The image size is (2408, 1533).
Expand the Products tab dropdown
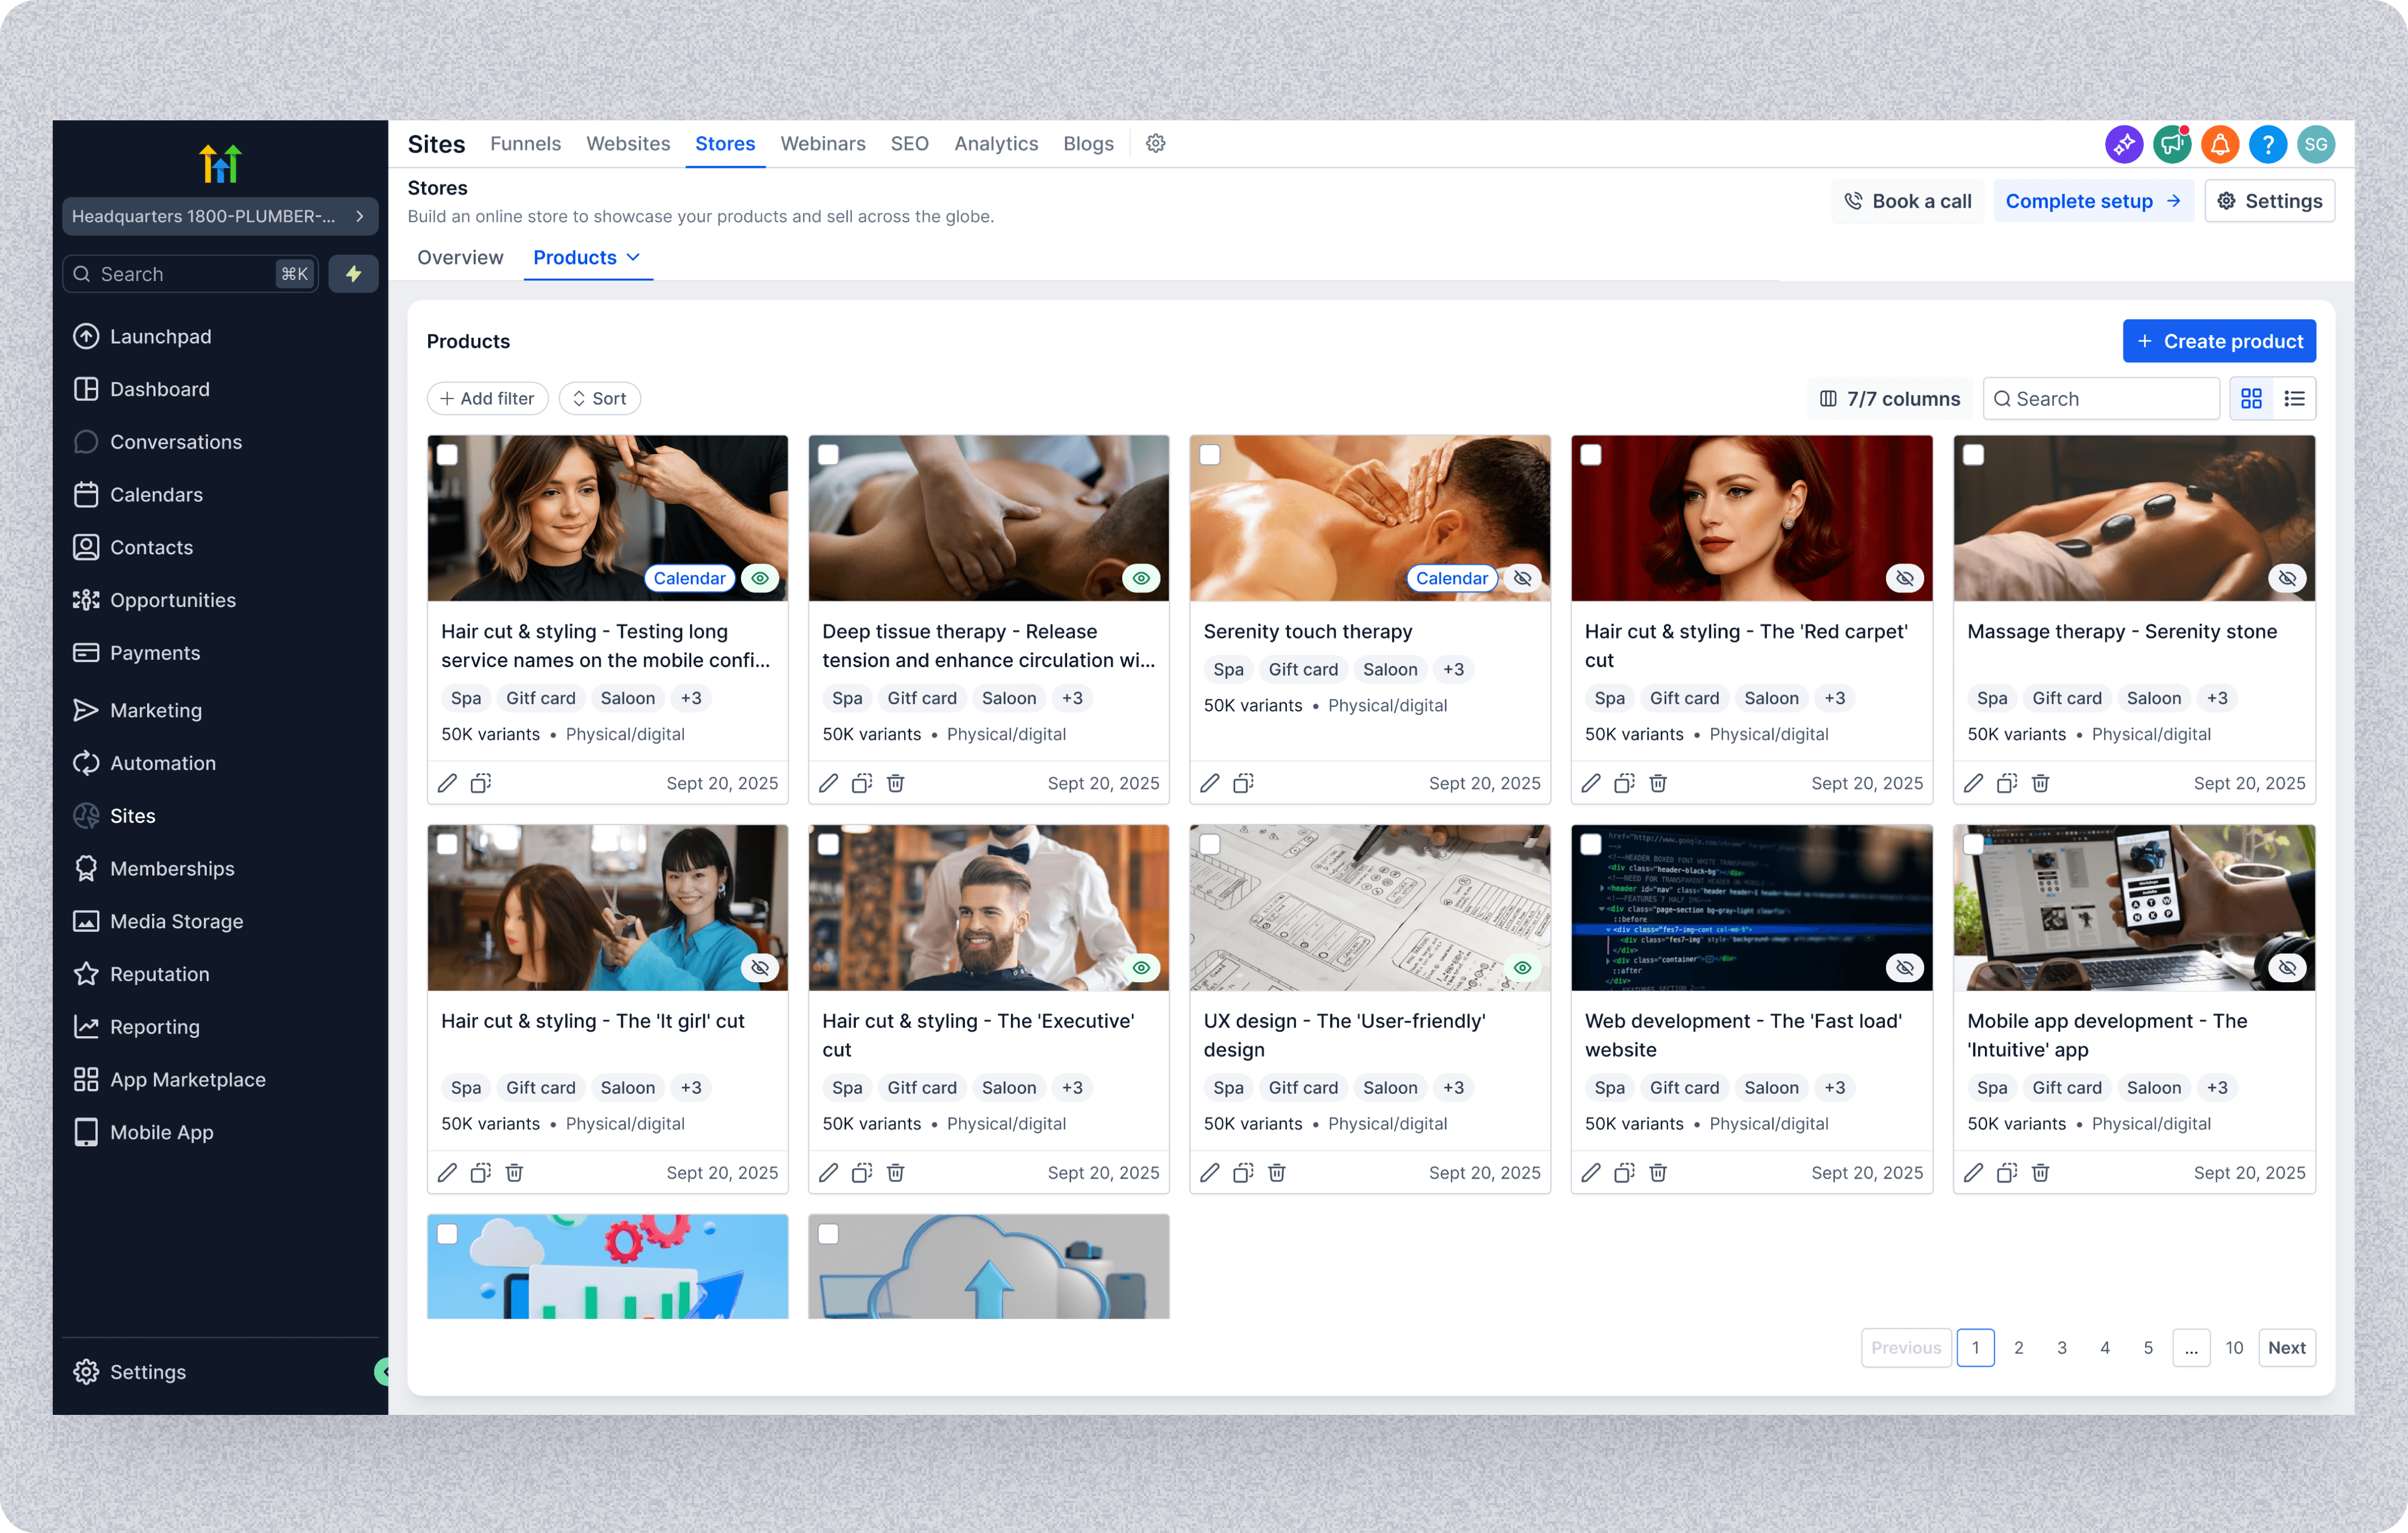point(633,258)
